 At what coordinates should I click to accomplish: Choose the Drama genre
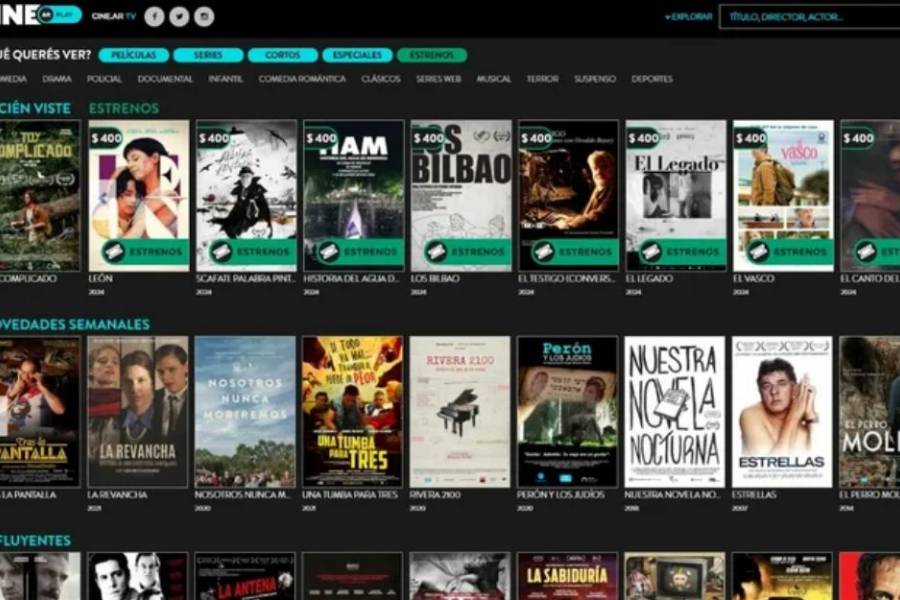pos(57,79)
